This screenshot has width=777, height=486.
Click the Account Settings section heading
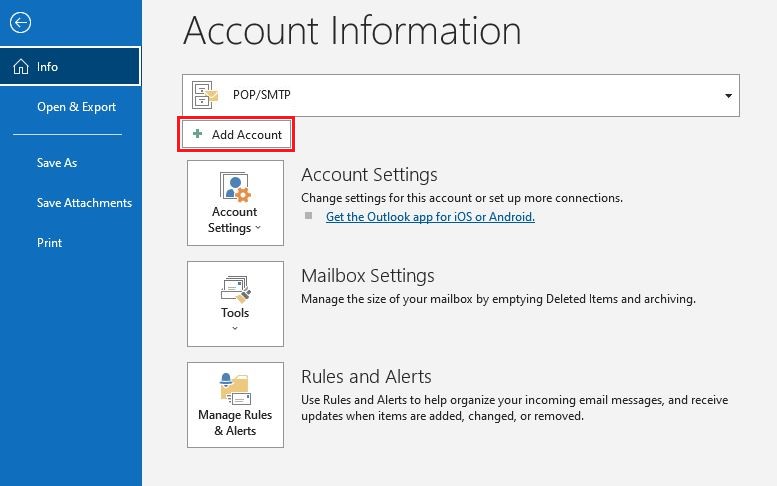pyautogui.click(x=369, y=175)
